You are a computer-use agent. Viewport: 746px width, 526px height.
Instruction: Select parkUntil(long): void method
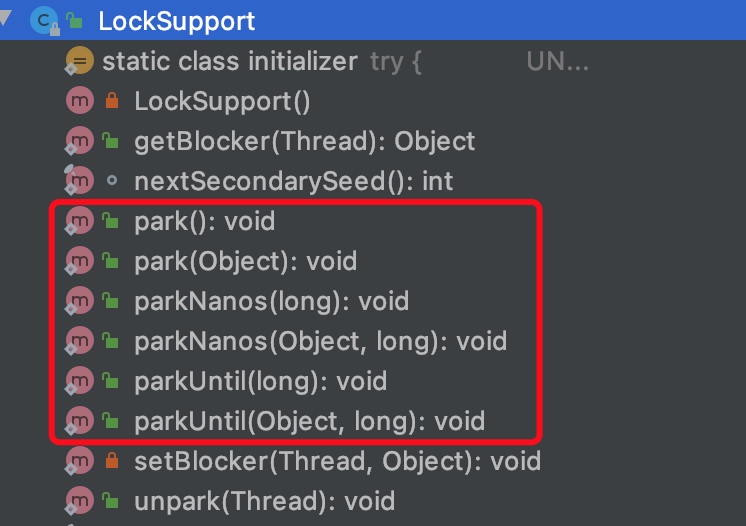pyautogui.click(x=261, y=381)
